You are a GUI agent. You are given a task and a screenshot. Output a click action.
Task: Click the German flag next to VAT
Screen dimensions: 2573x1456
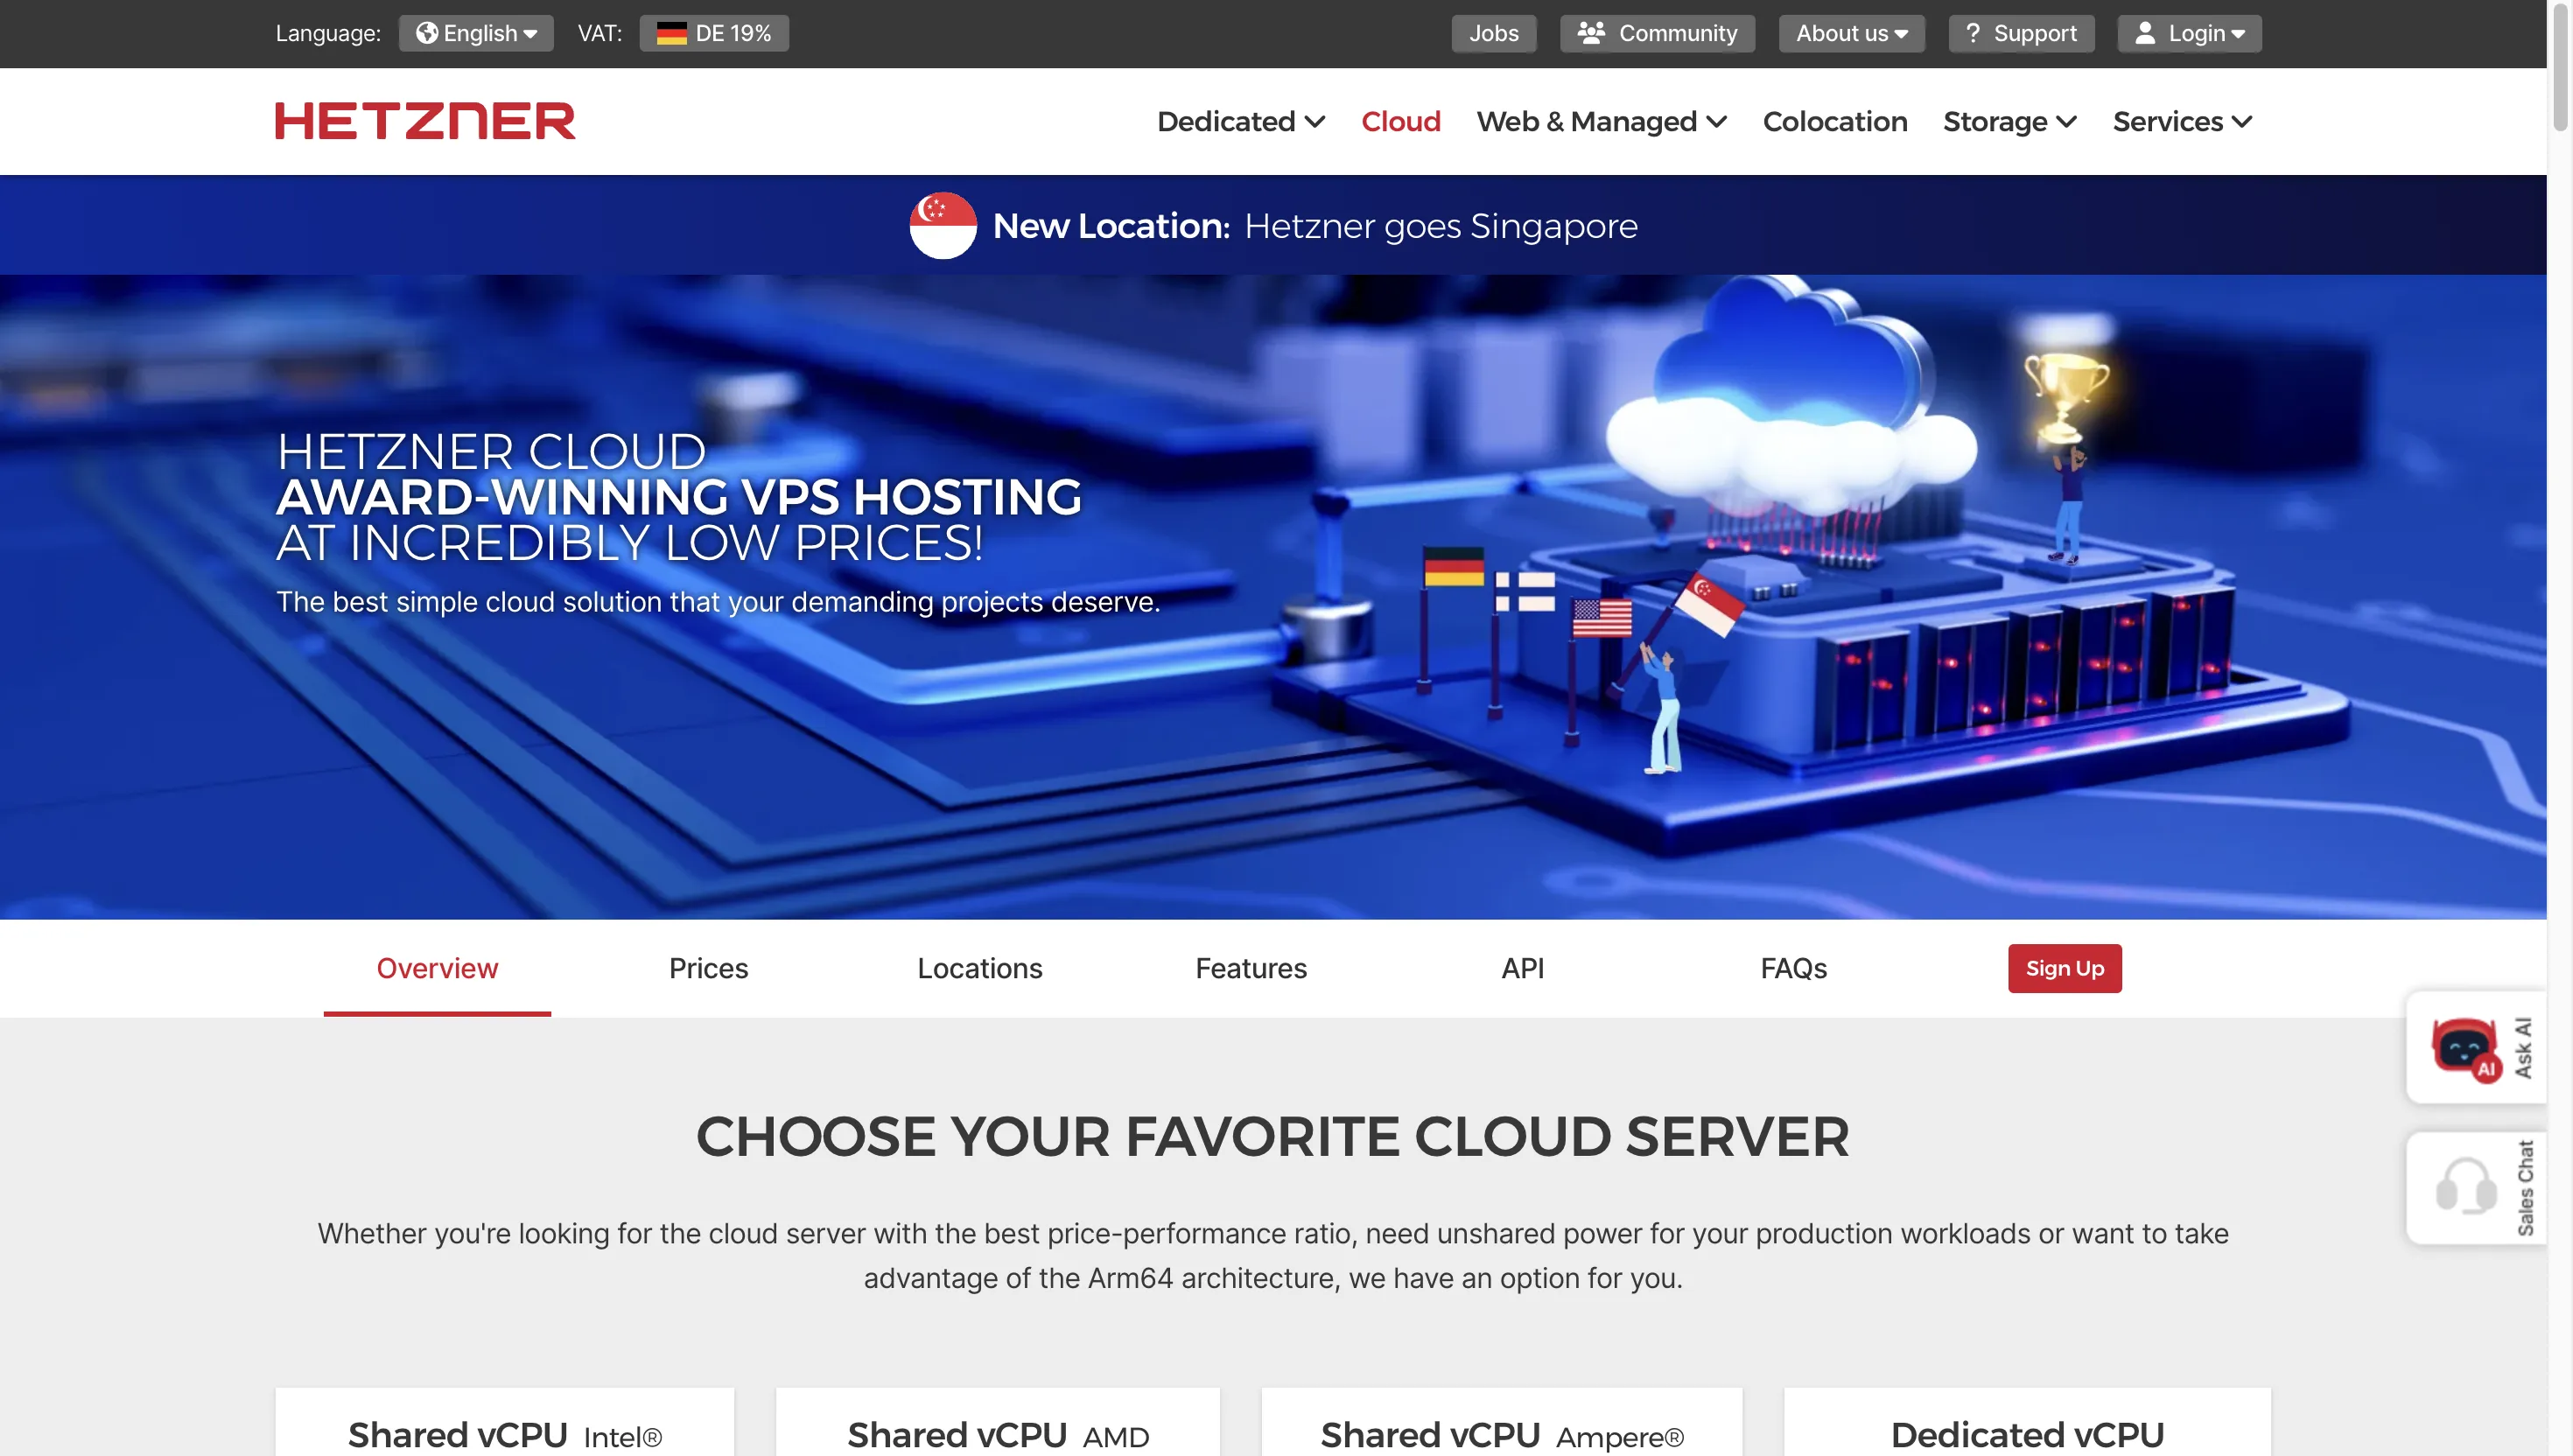(671, 32)
